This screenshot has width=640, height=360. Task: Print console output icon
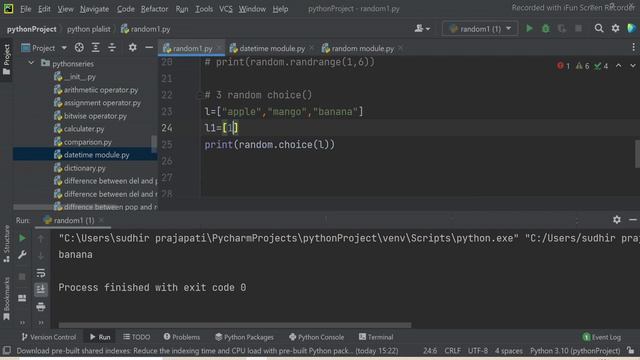pos(41,307)
